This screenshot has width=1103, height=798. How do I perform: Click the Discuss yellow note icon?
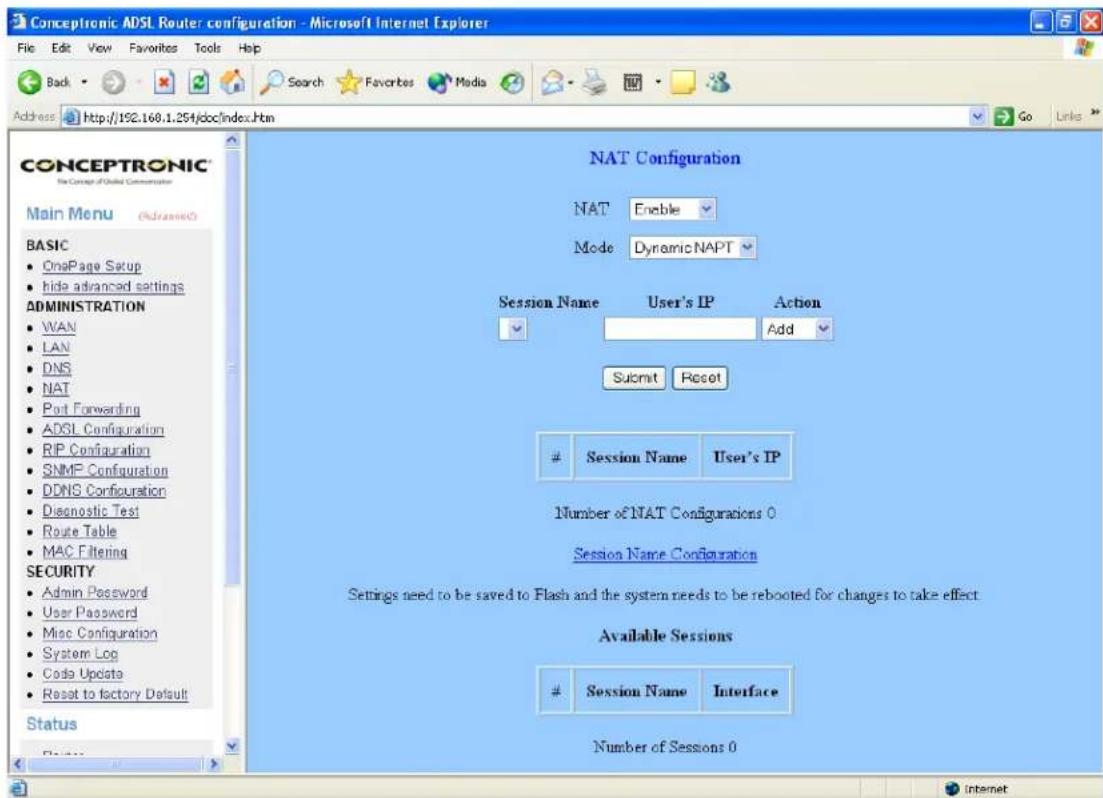682,83
